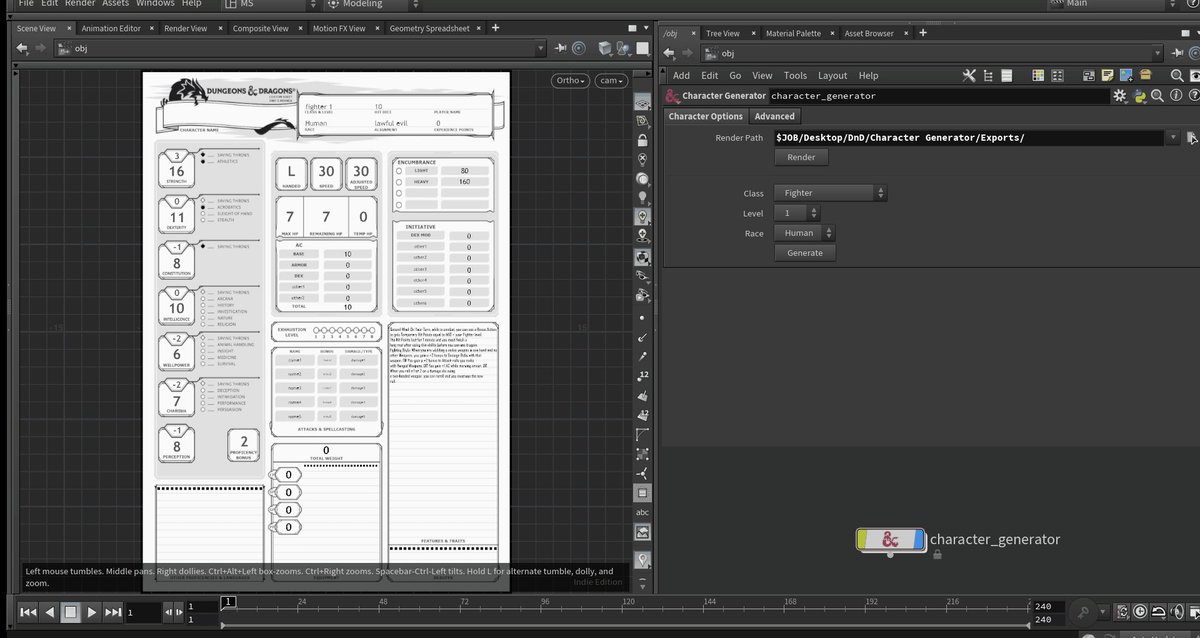Expand the scene view obj path dropdown
1200x638 pixels.
coord(541,48)
